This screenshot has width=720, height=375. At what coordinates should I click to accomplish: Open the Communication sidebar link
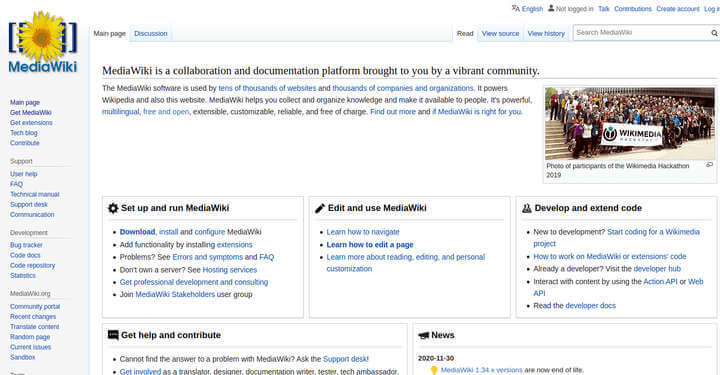tap(32, 214)
